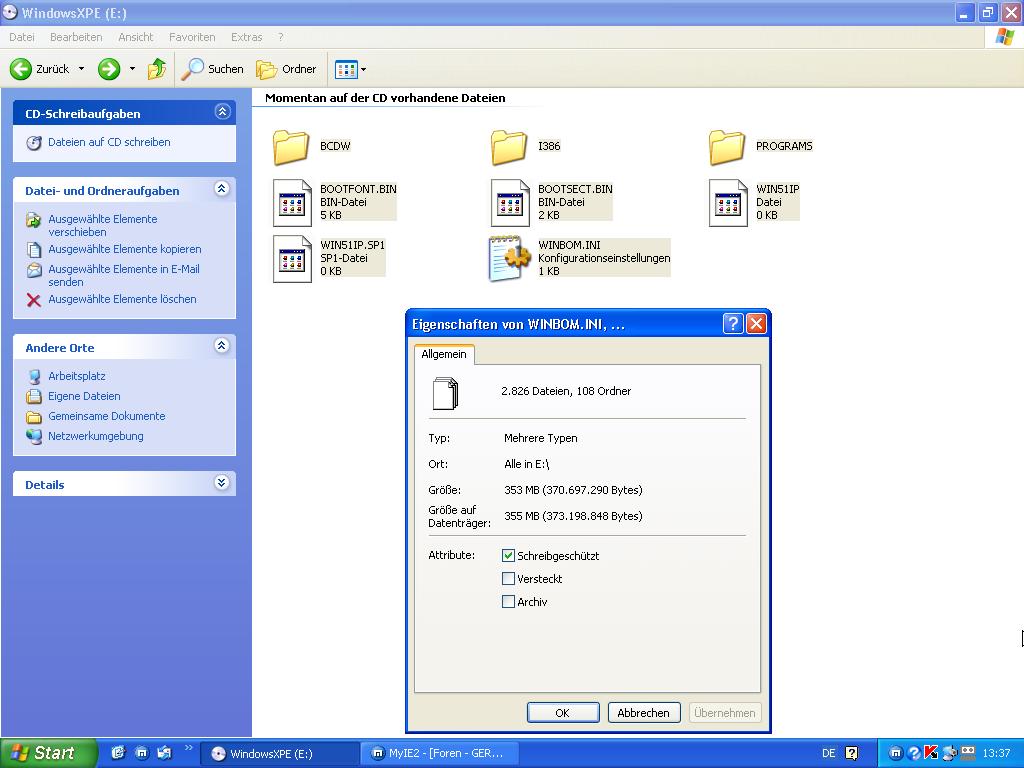The width and height of the screenshot is (1024, 768).
Task: Confirm the dialog with OK
Action: tap(563, 712)
